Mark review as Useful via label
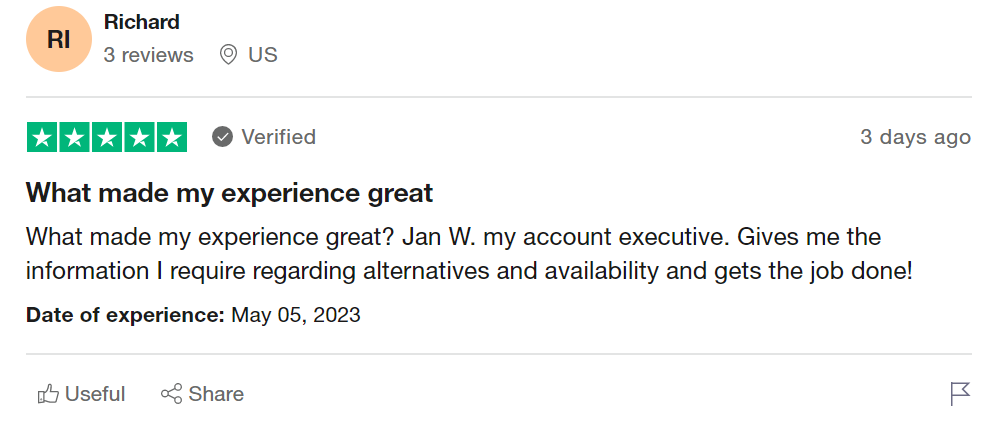The image size is (998, 428). [x=95, y=394]
